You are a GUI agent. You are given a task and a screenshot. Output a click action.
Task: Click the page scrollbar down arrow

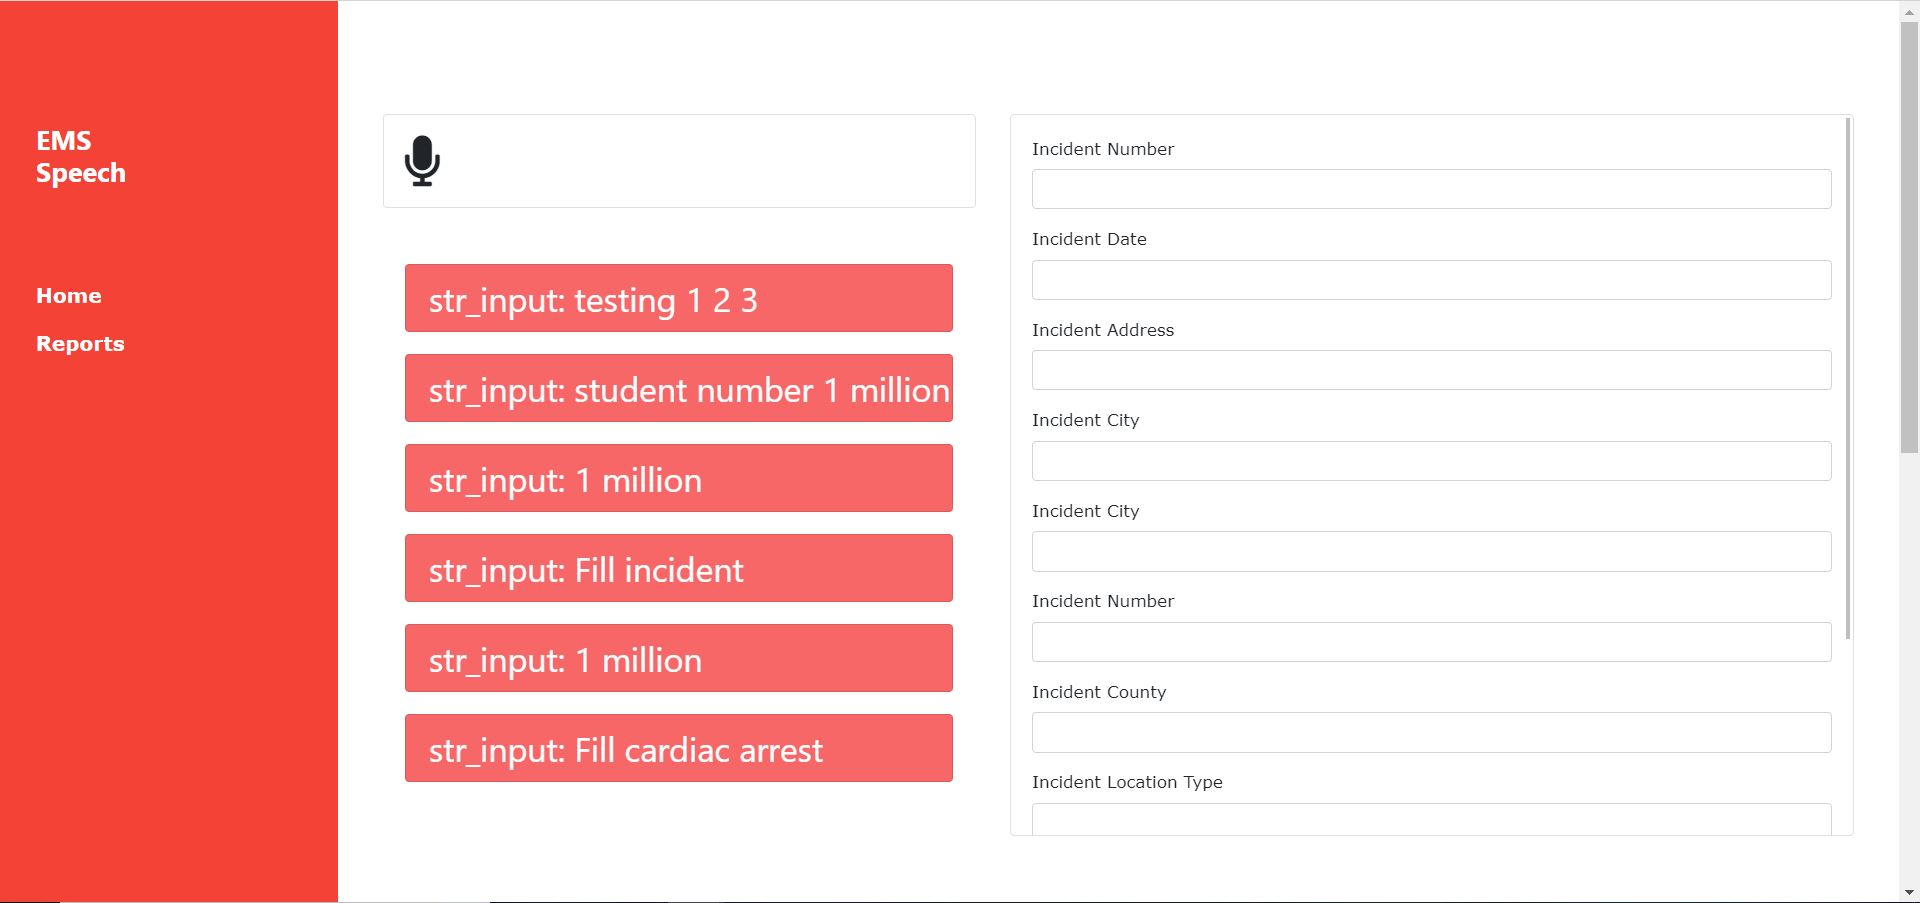coord(1909,892)
